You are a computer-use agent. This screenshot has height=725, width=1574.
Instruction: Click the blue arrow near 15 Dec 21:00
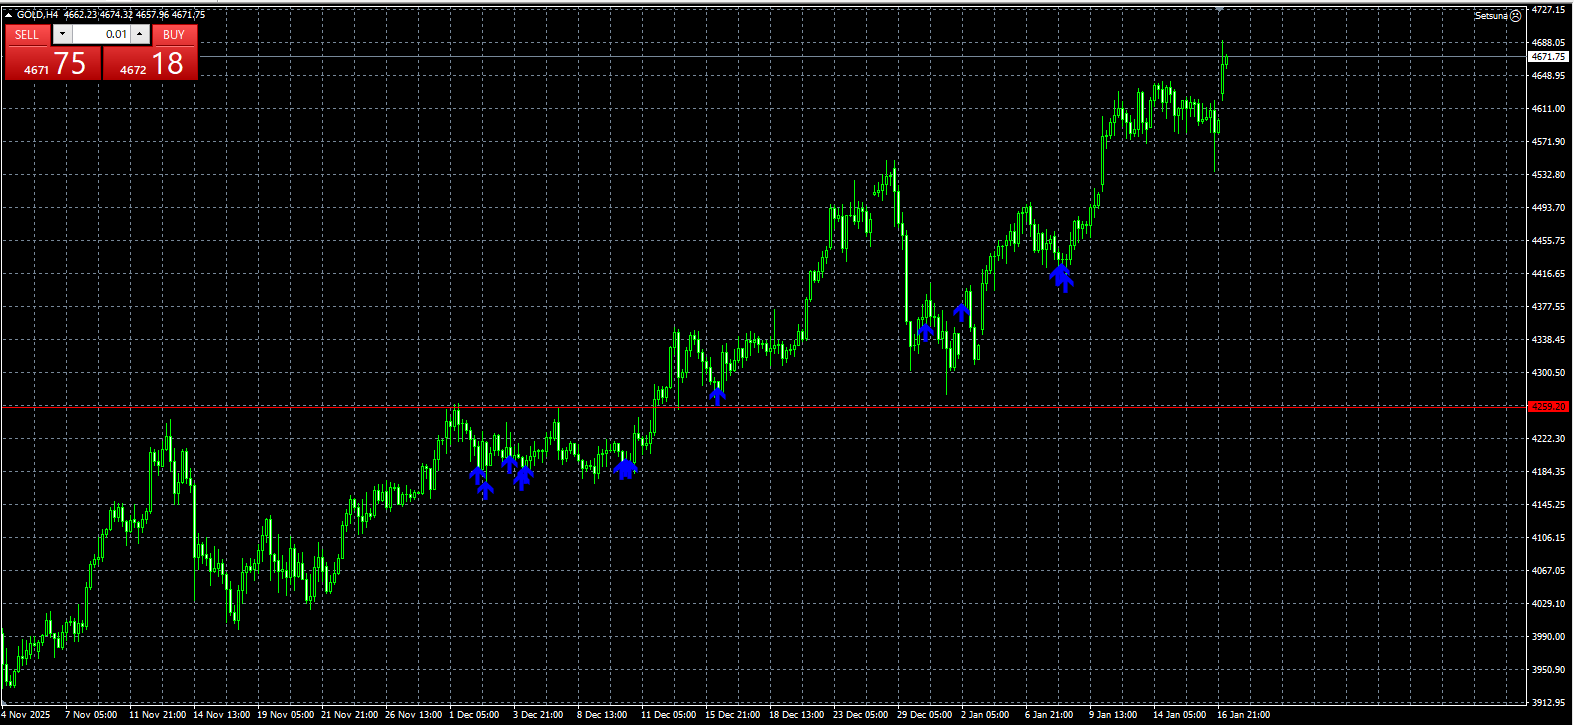pos(717,395)
